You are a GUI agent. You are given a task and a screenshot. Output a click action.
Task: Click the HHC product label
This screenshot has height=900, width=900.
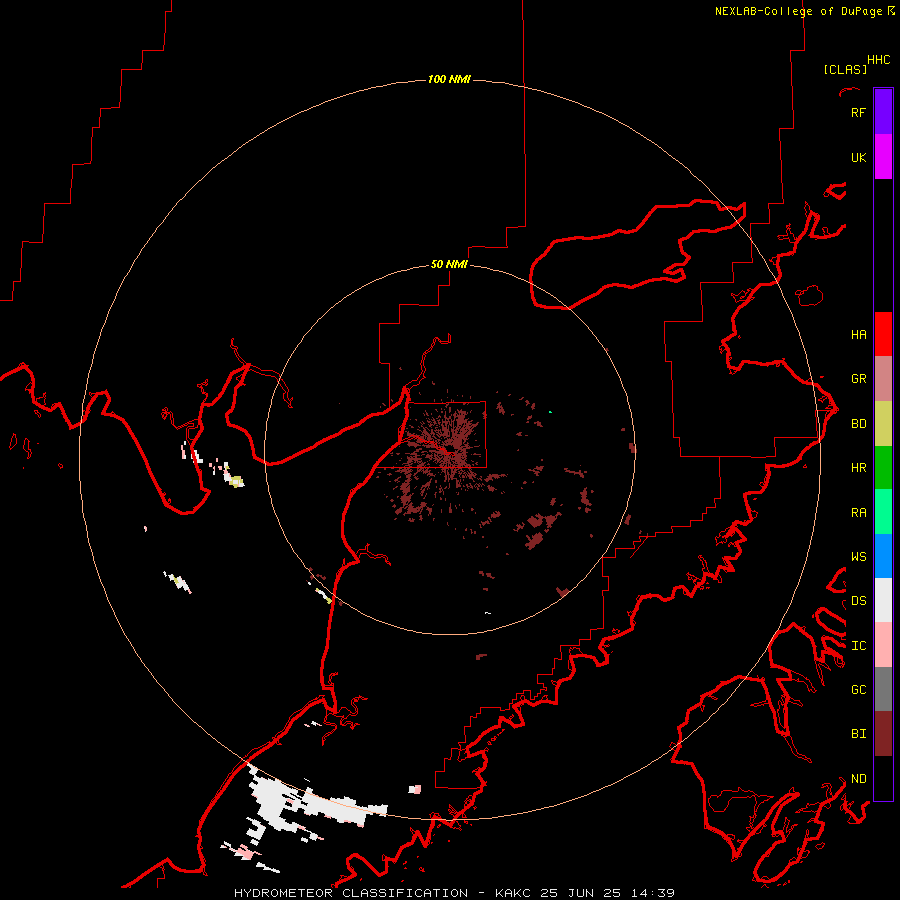coord(878,60)
